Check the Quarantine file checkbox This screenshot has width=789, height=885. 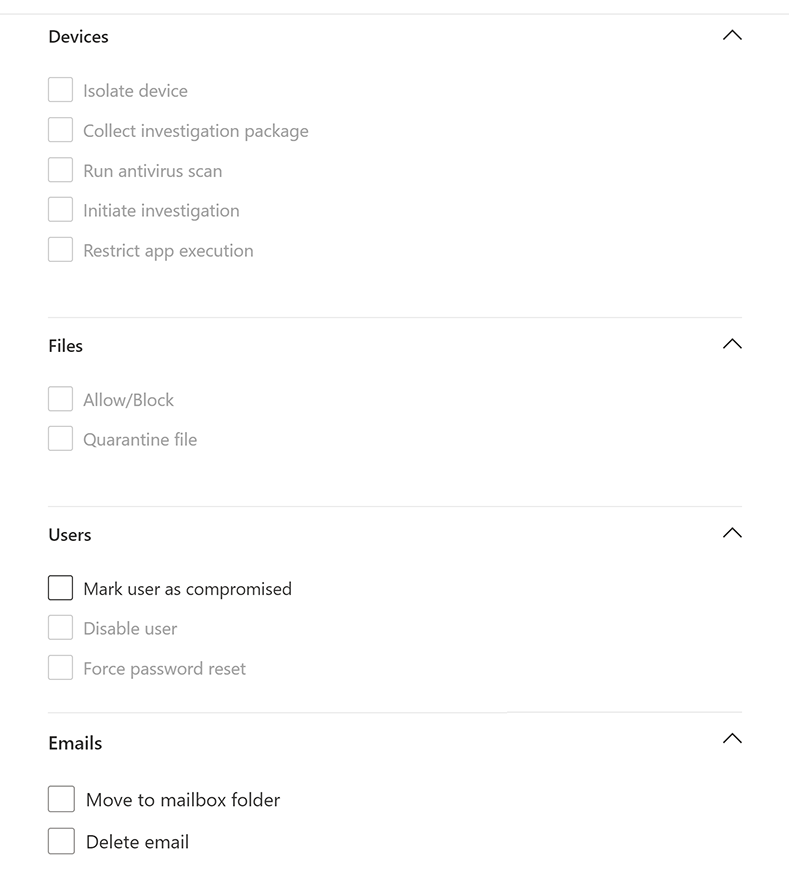[61, 439]
